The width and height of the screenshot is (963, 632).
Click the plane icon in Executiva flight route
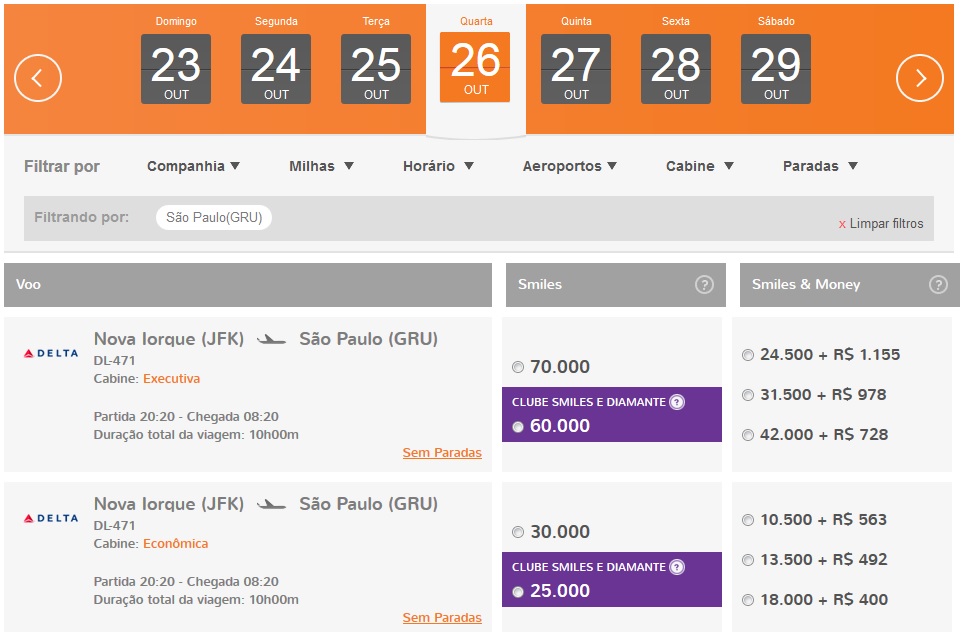pyautogui.click(x=271, y=339)
